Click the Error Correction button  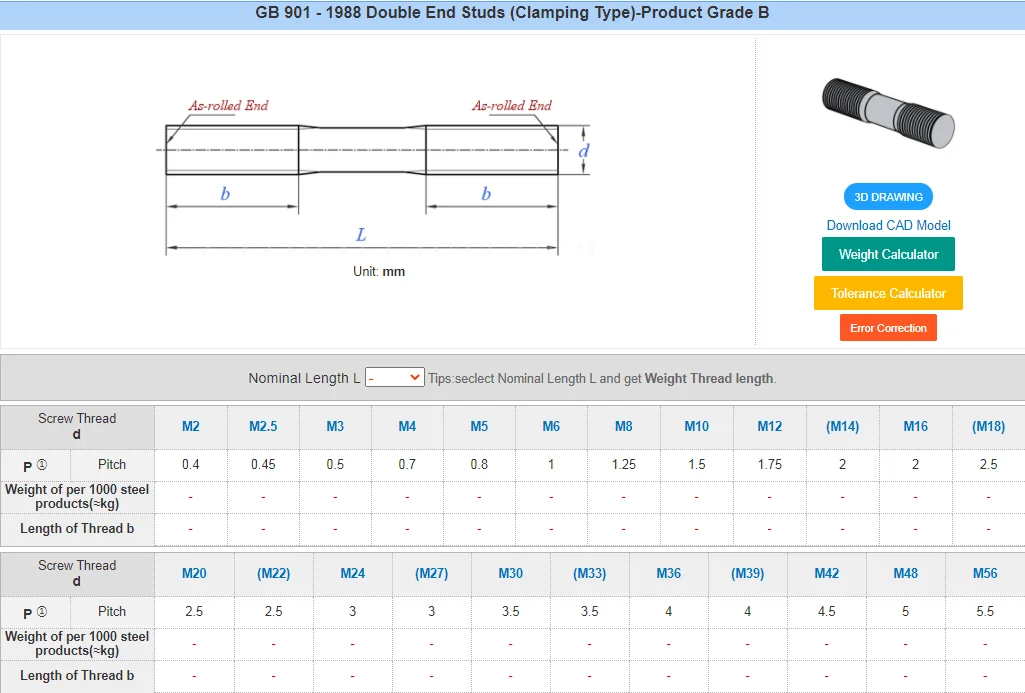click(x=887, y=327)
